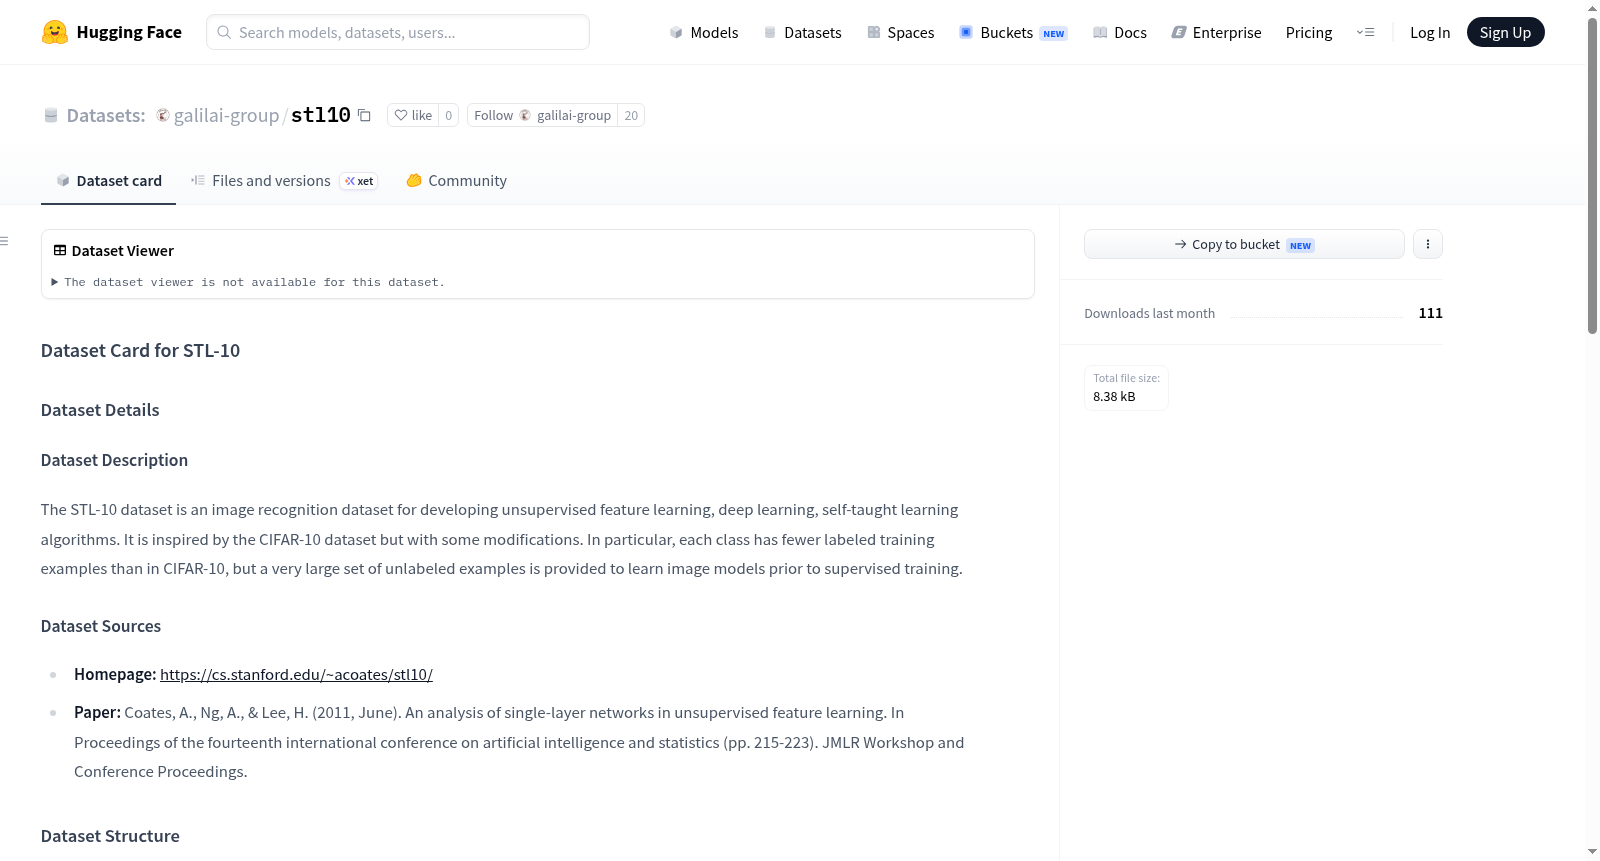The height and width of the screenshot is (861, 1600).
Task: Open the table of contents sidebar icon
Action: (4, 241)
